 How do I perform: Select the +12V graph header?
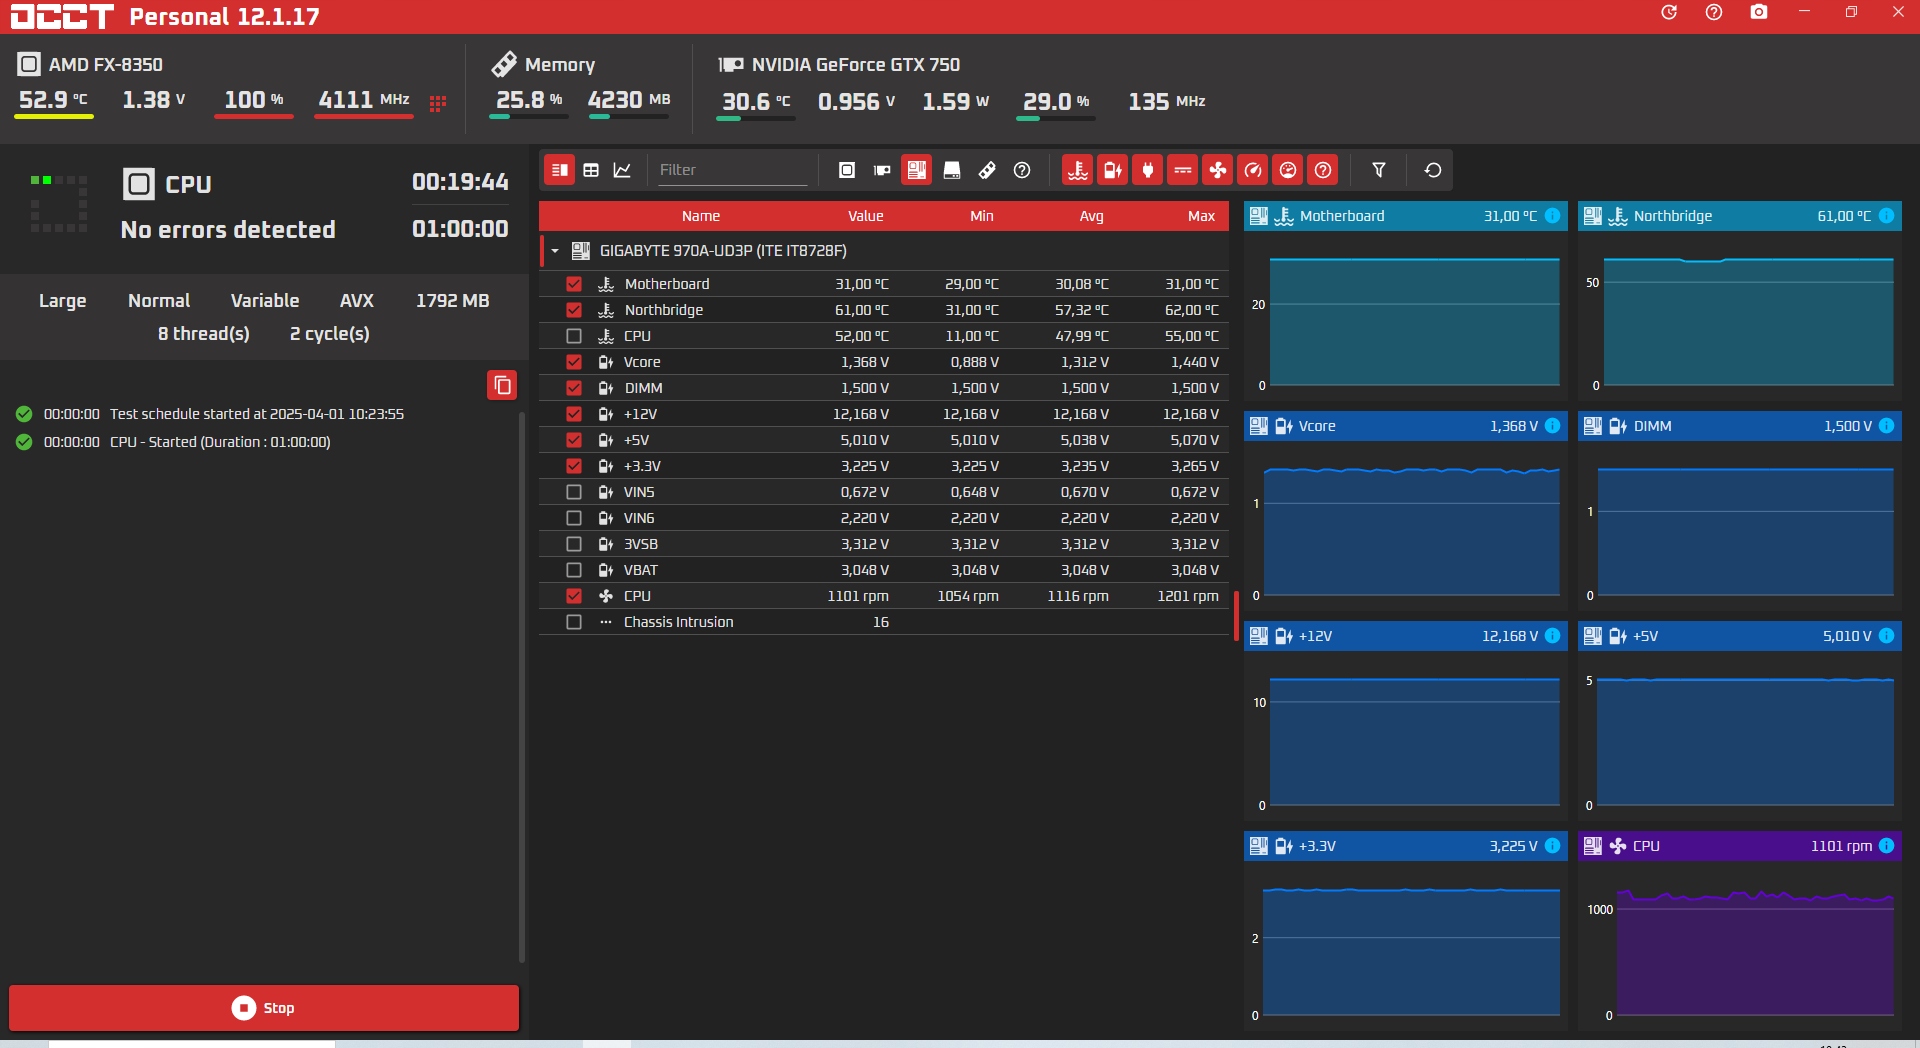point(1406,636)
